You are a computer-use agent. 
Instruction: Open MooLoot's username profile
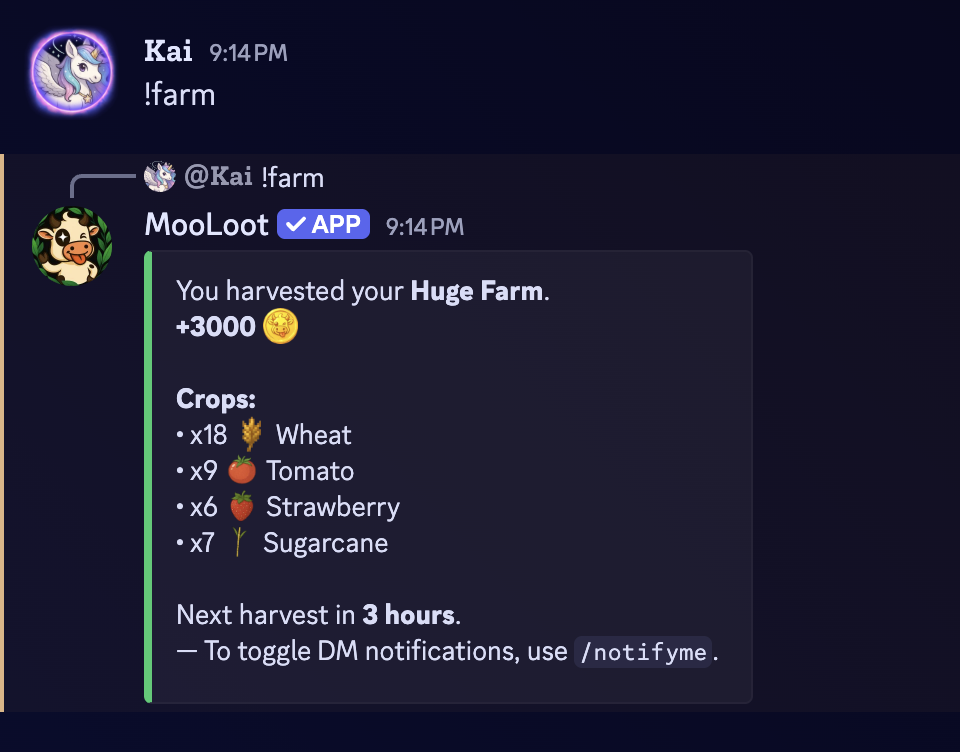pos(206,225)
